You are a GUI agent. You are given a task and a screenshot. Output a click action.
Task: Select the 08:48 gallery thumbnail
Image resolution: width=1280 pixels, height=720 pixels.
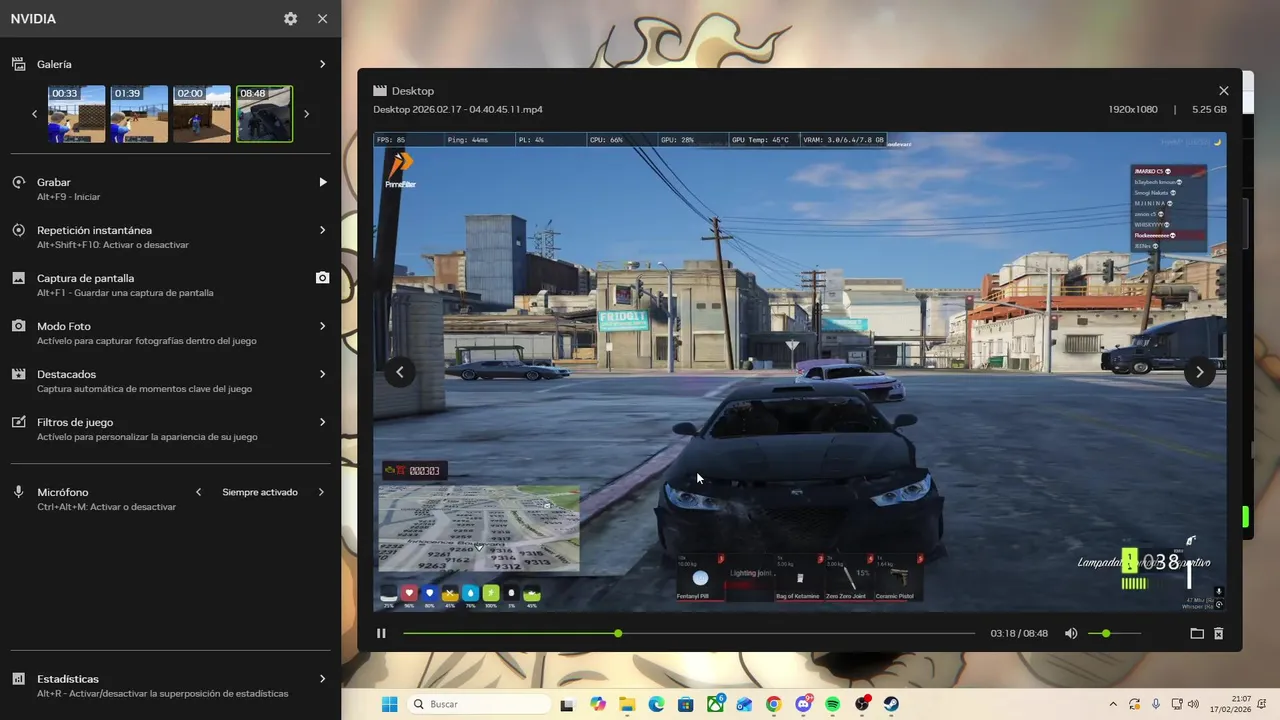coord(264,114)
